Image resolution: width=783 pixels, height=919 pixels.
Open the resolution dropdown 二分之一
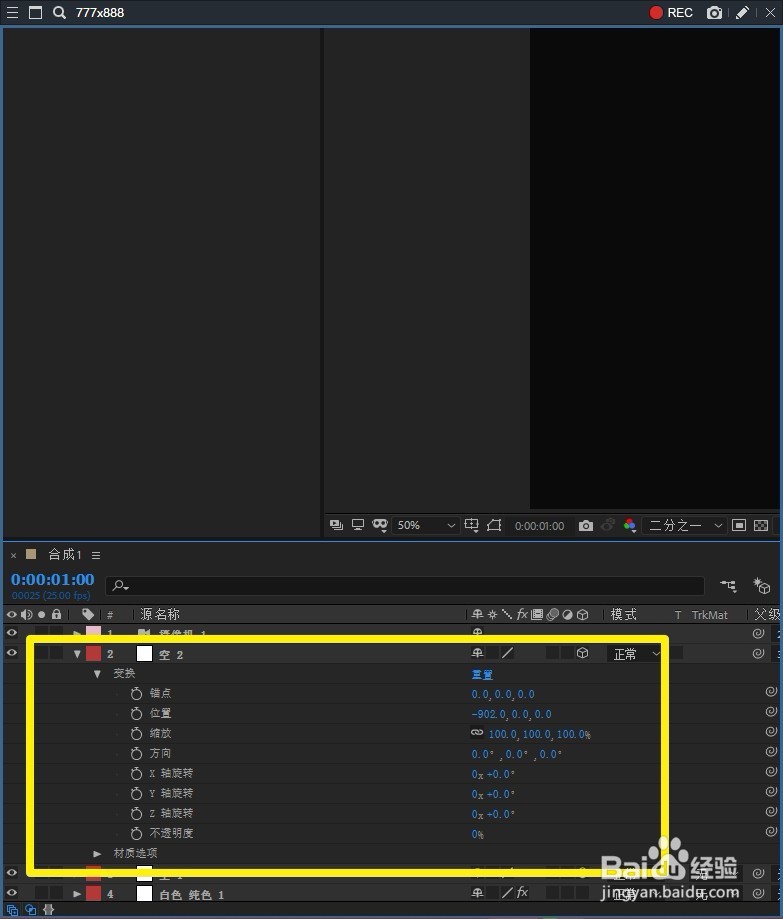point(685,525)
